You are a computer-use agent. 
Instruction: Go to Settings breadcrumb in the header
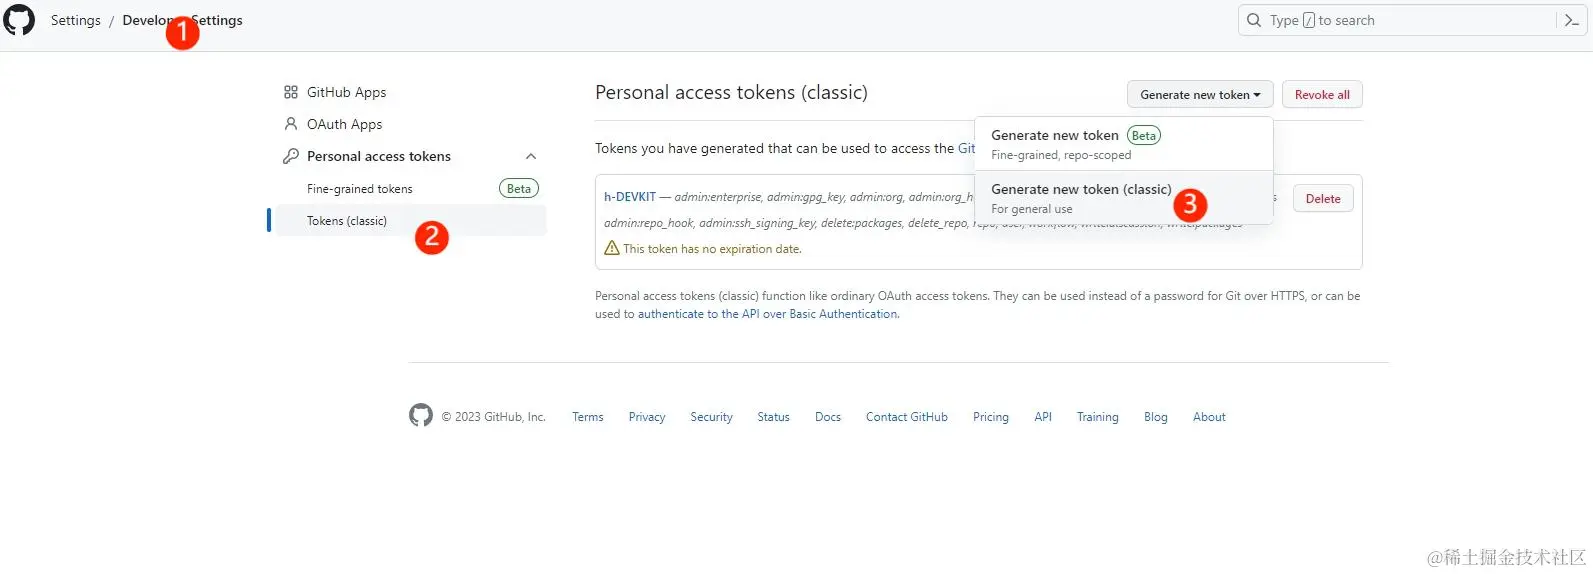tap(76, 20)
